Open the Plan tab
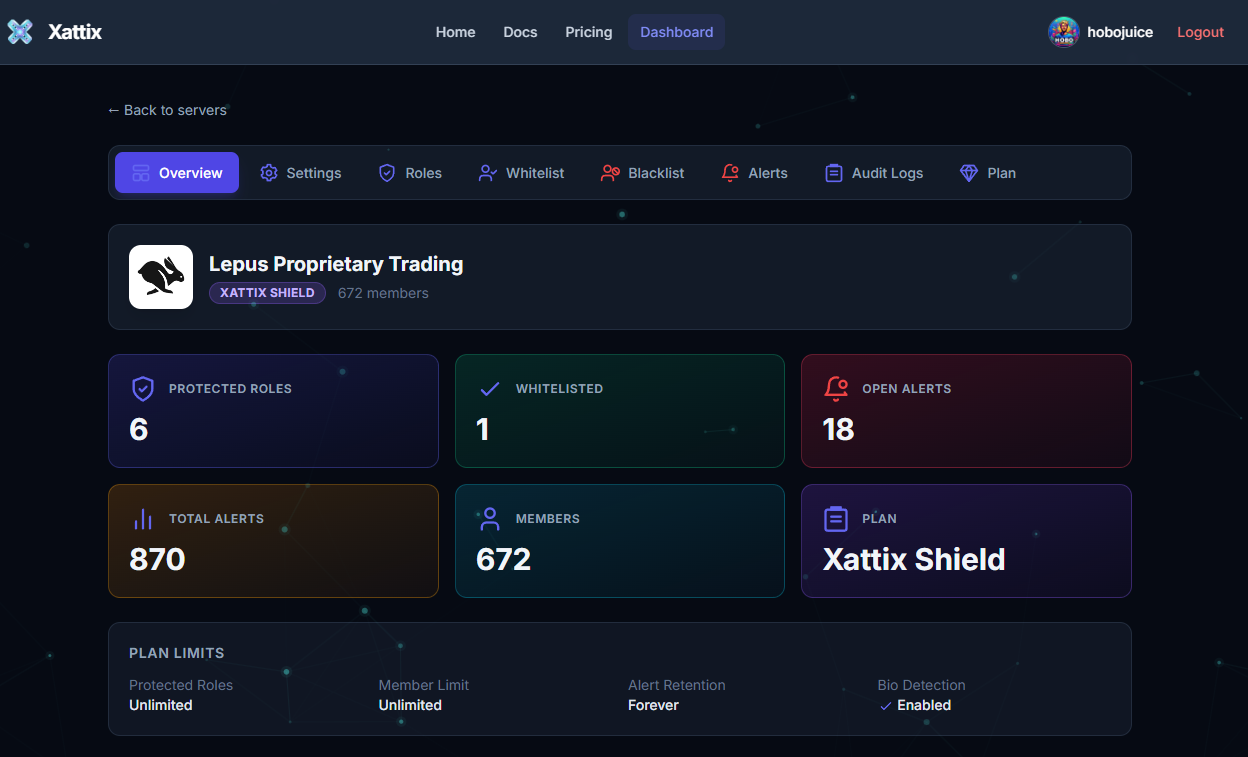 pyautogui.click(x=988, y=173)
